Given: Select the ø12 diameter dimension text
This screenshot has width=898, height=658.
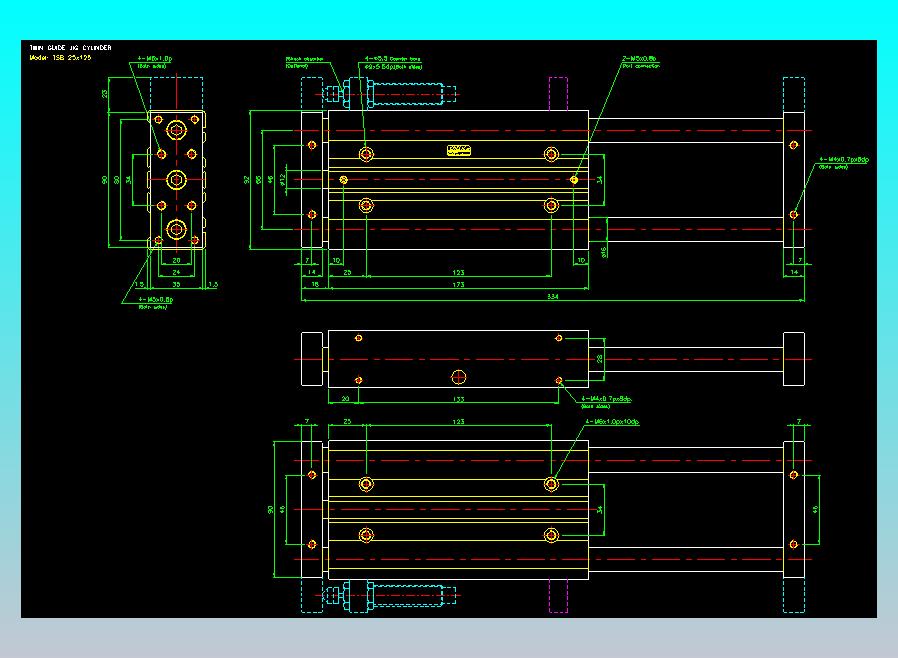Looking at the screenshot, I should (282, 180).
